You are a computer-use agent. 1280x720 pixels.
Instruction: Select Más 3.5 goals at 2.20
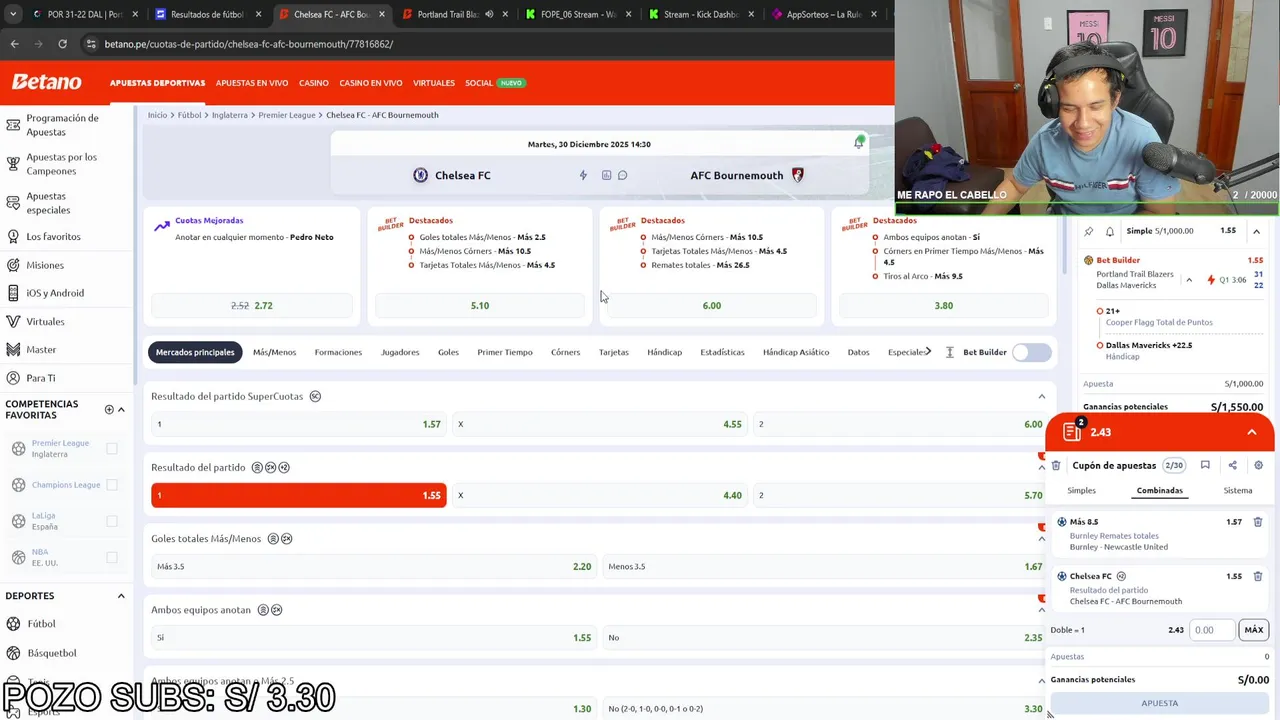[x=374, y=566]
